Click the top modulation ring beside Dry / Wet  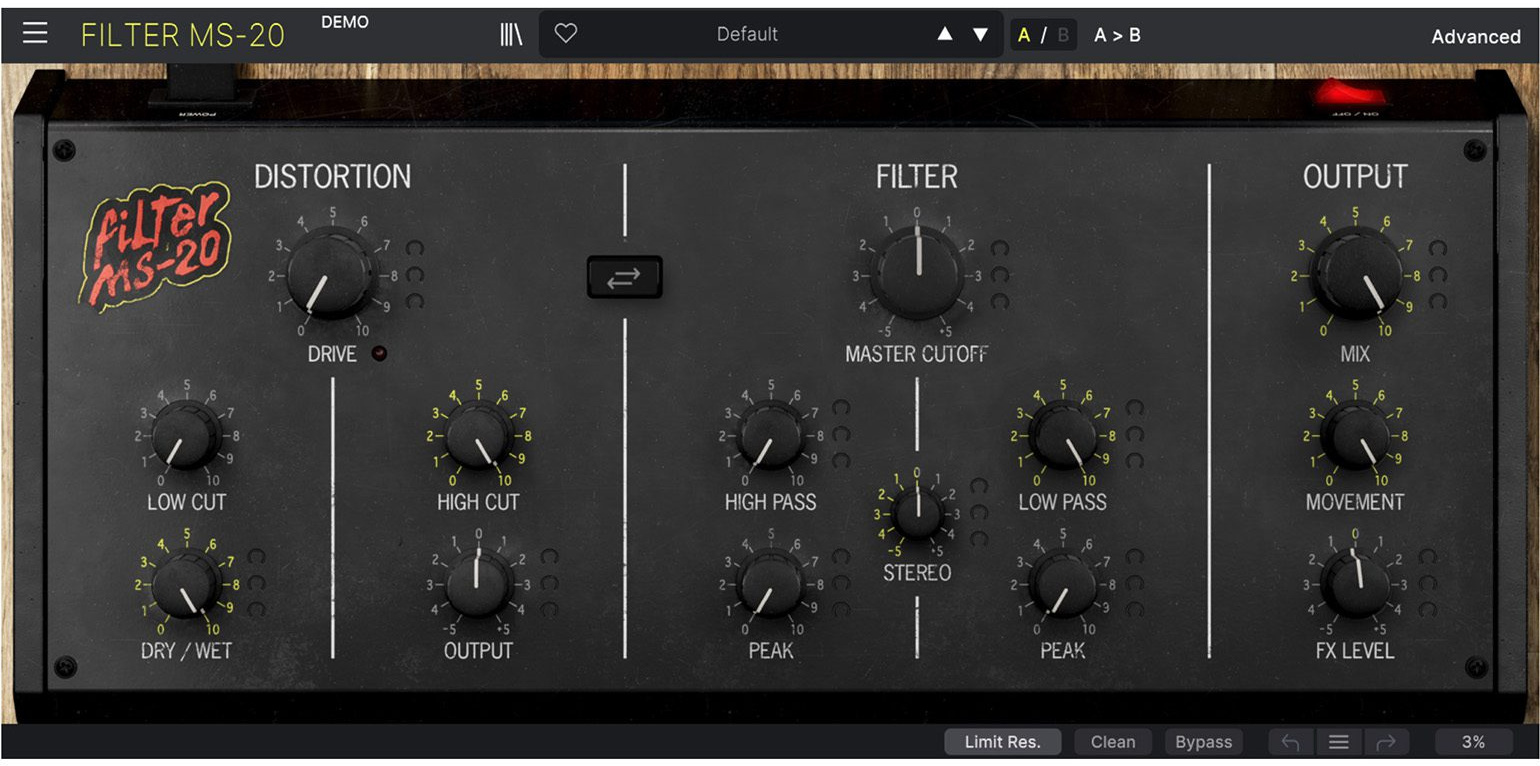coord(257,557)
